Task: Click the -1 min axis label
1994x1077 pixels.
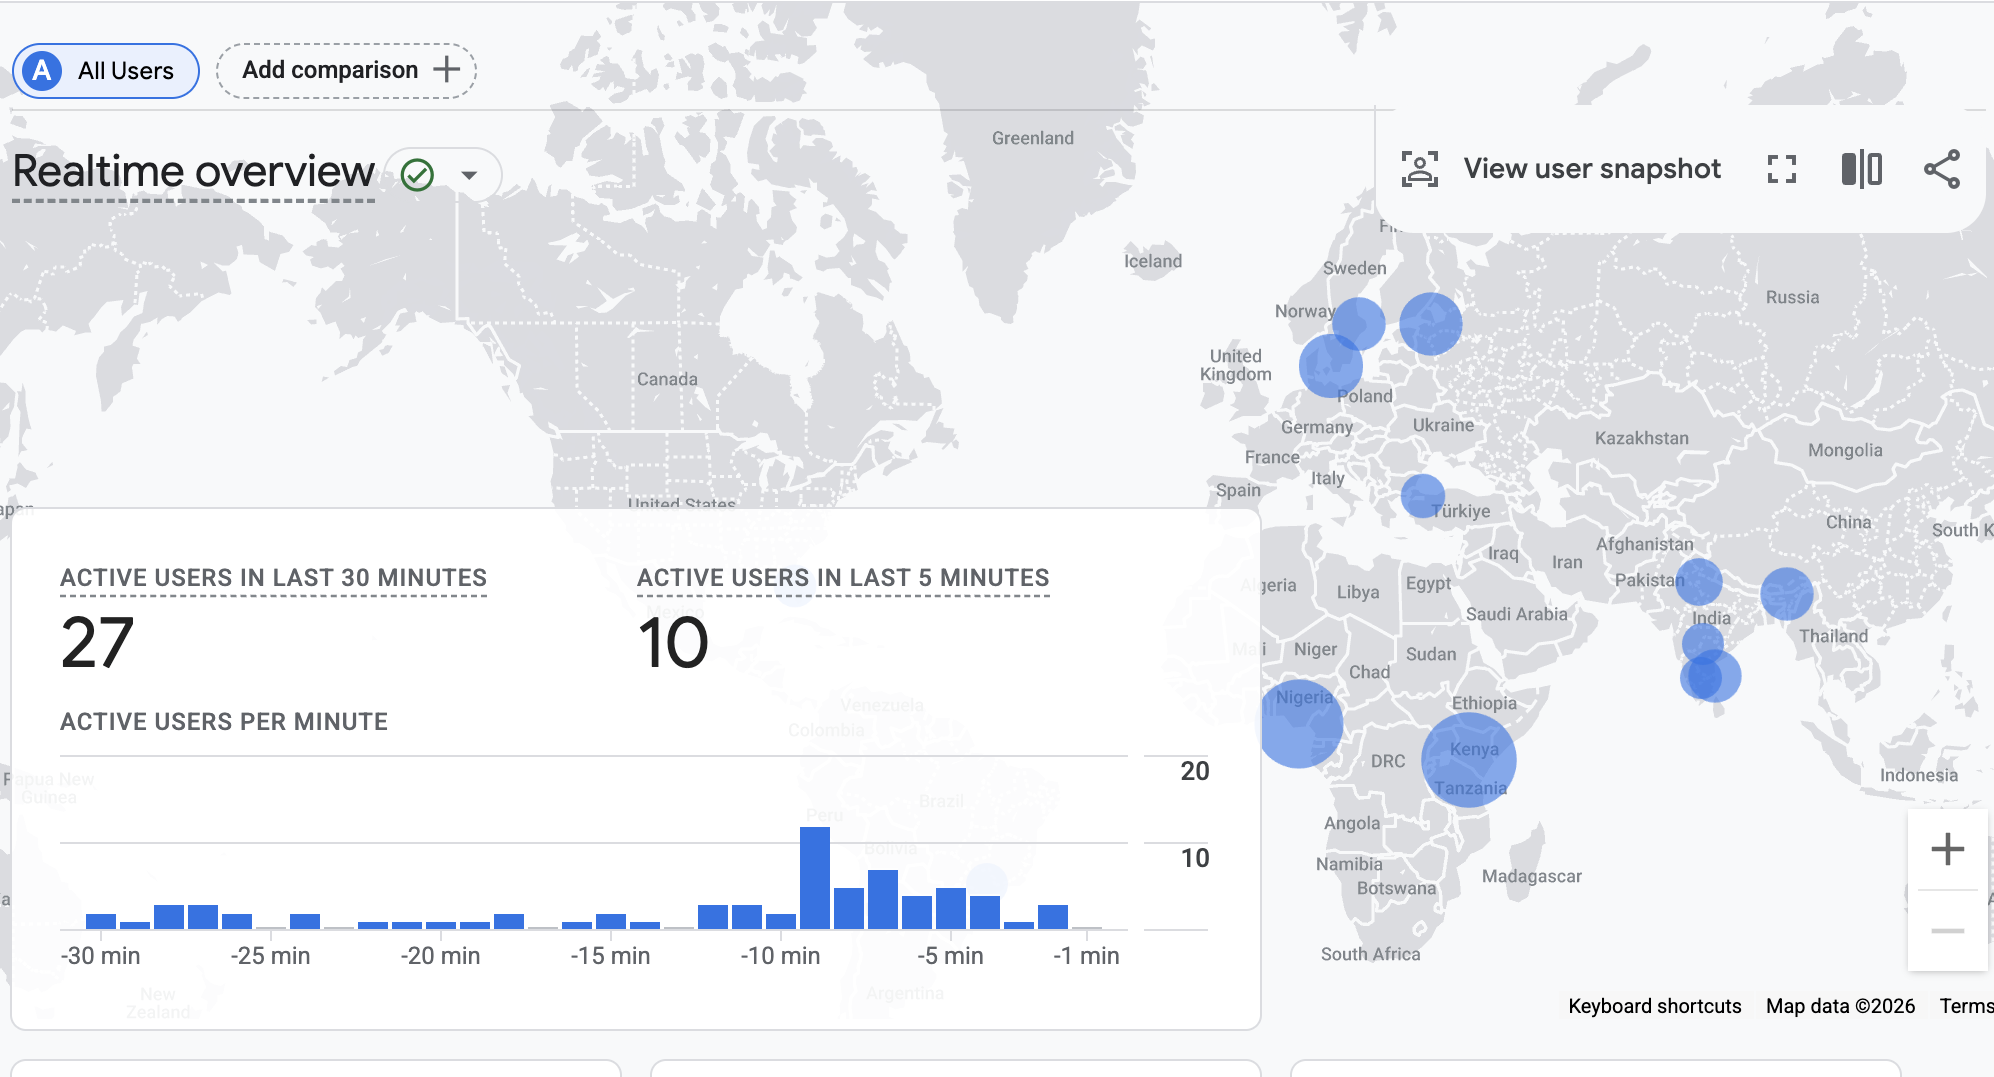Action: (x=1086, y=956)
